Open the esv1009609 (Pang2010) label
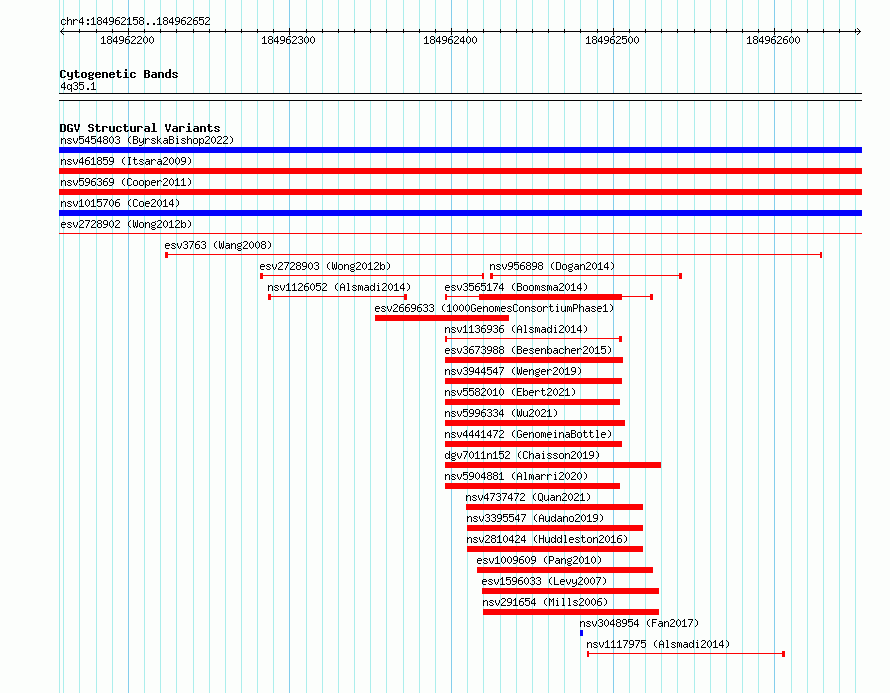The width and height of the screenshot is (890, 693). [x=539, y=560]
